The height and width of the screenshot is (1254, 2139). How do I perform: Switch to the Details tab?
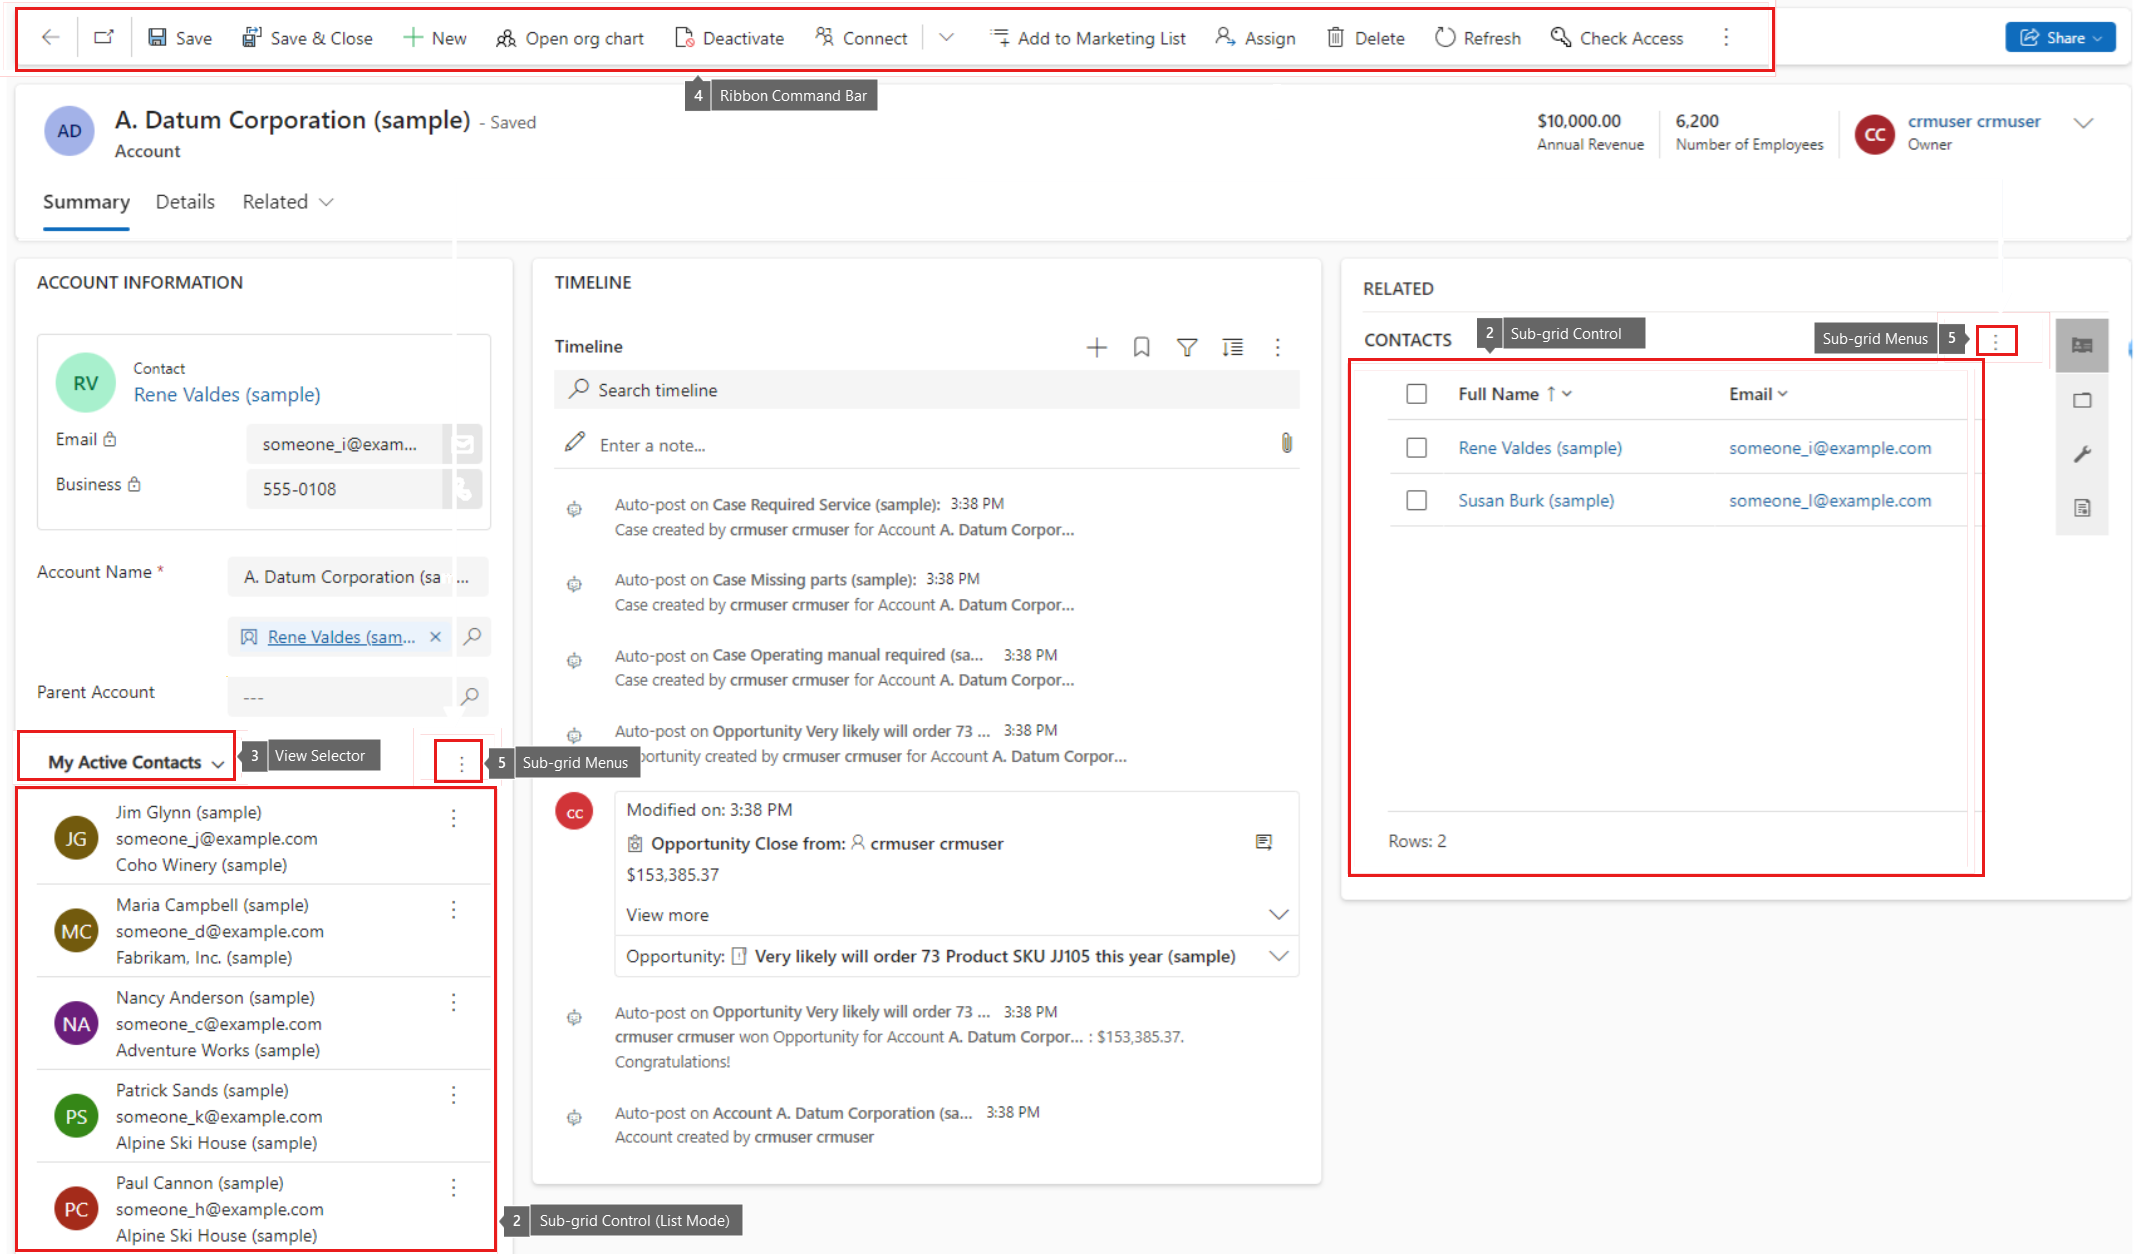(x=185, y=202)
